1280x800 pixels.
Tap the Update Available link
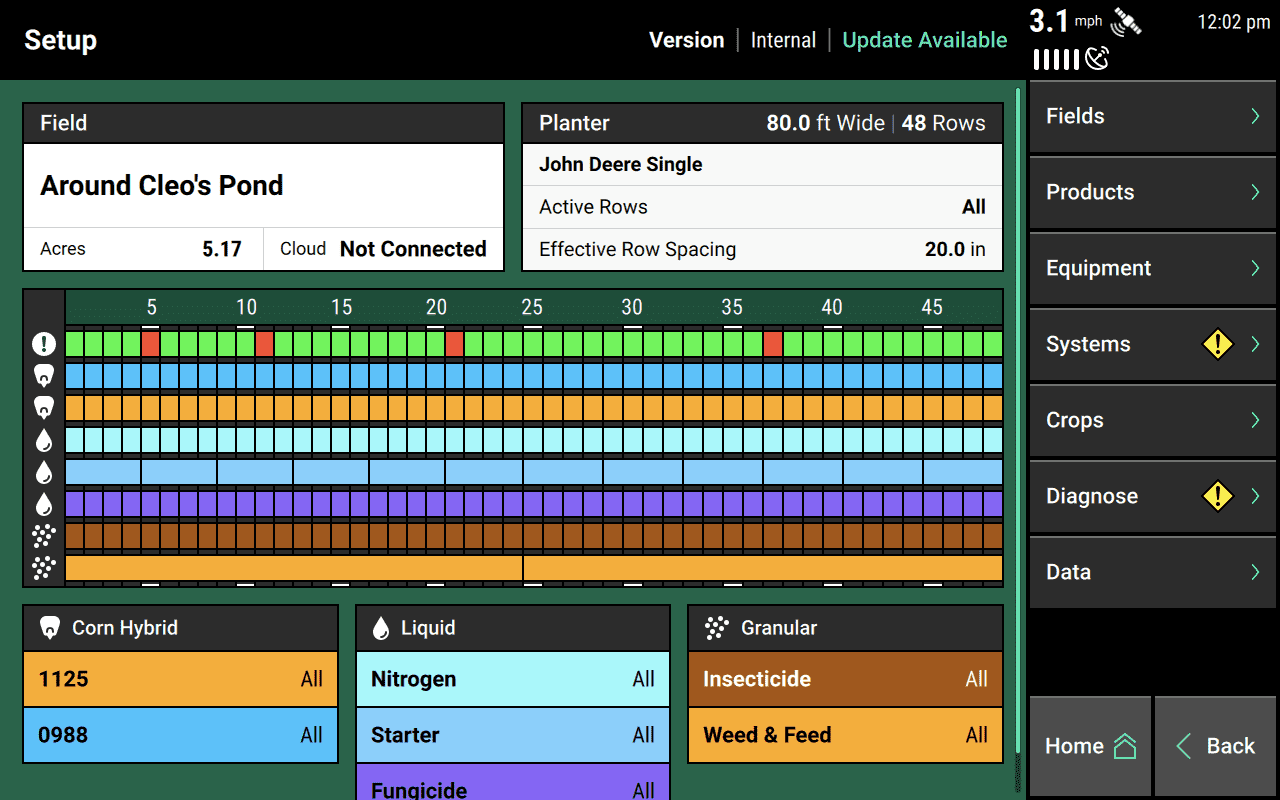(924, 40)
